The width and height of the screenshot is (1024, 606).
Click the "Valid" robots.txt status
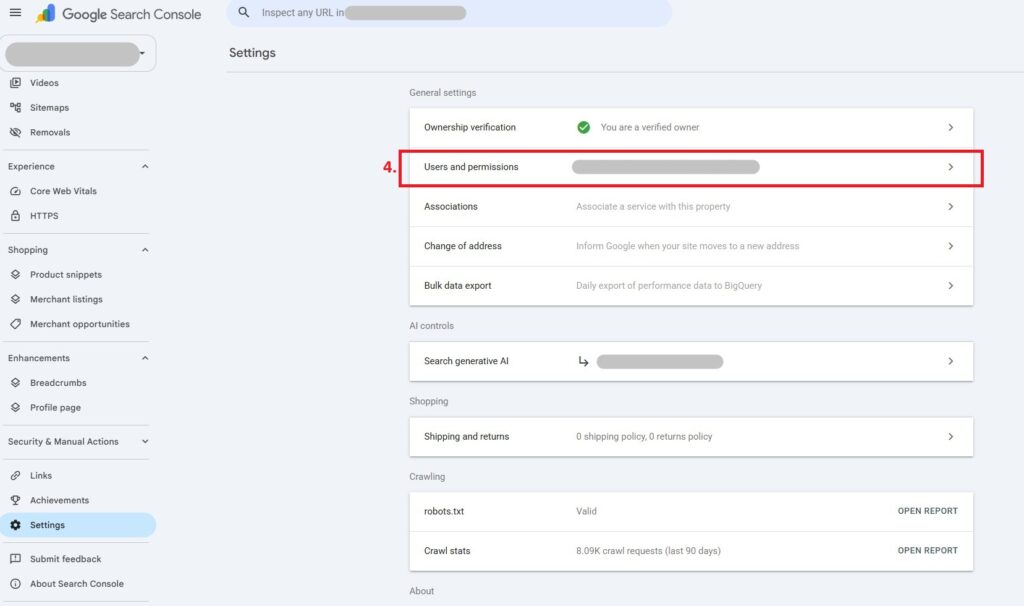[x=586, y=511]
